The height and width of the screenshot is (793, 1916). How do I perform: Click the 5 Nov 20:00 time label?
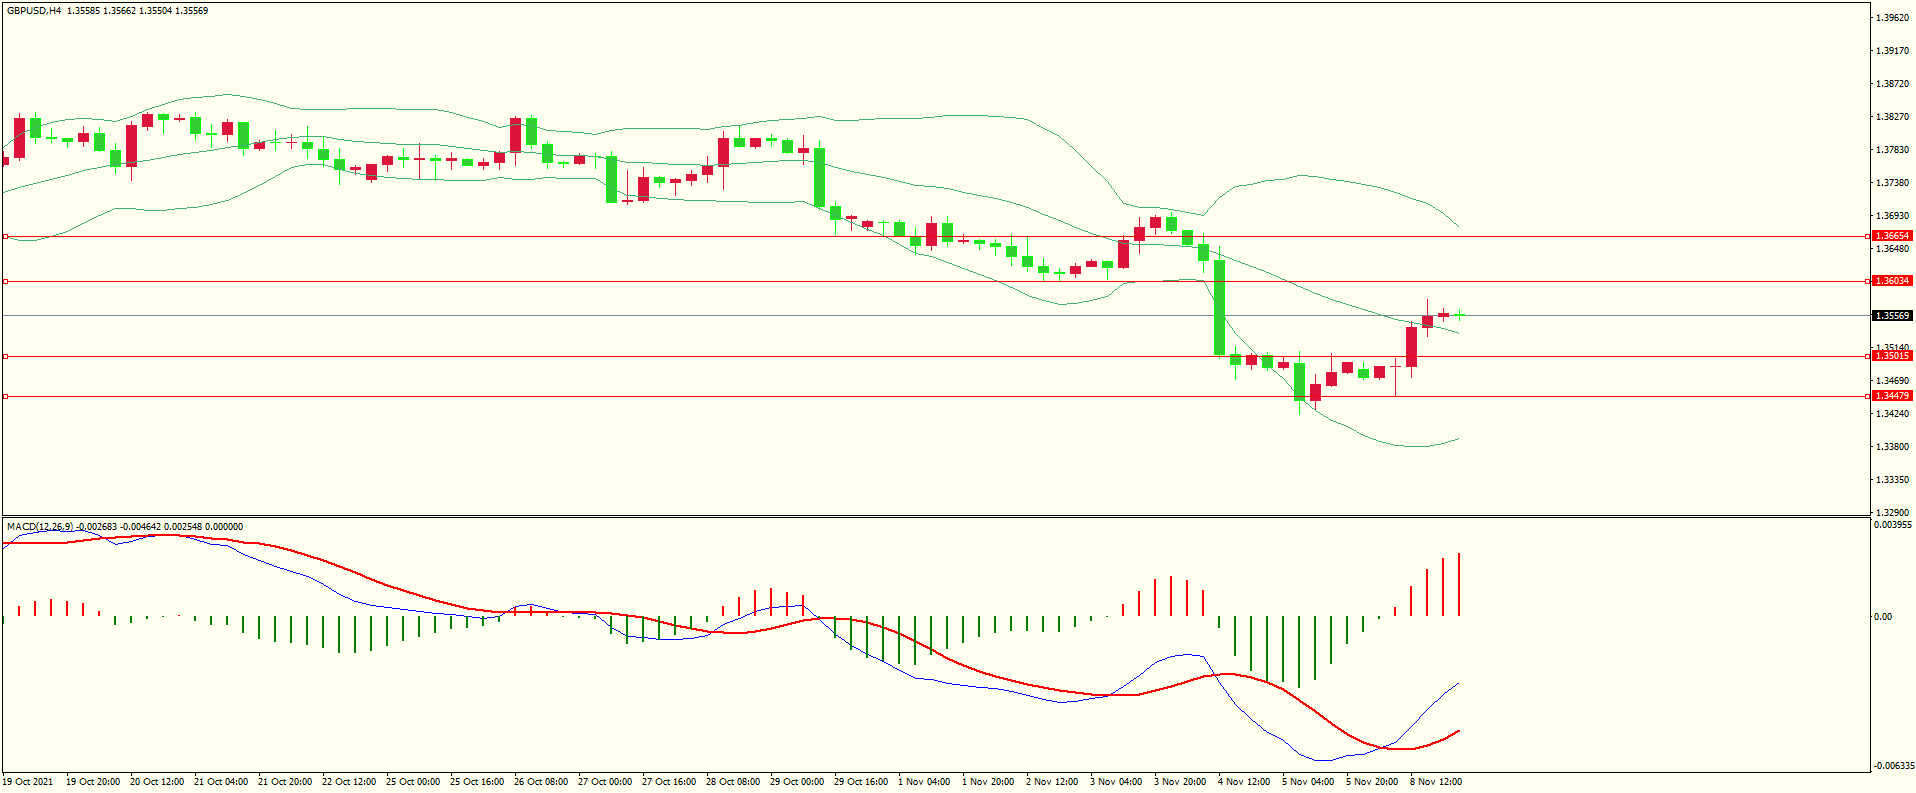point(1372,782)
